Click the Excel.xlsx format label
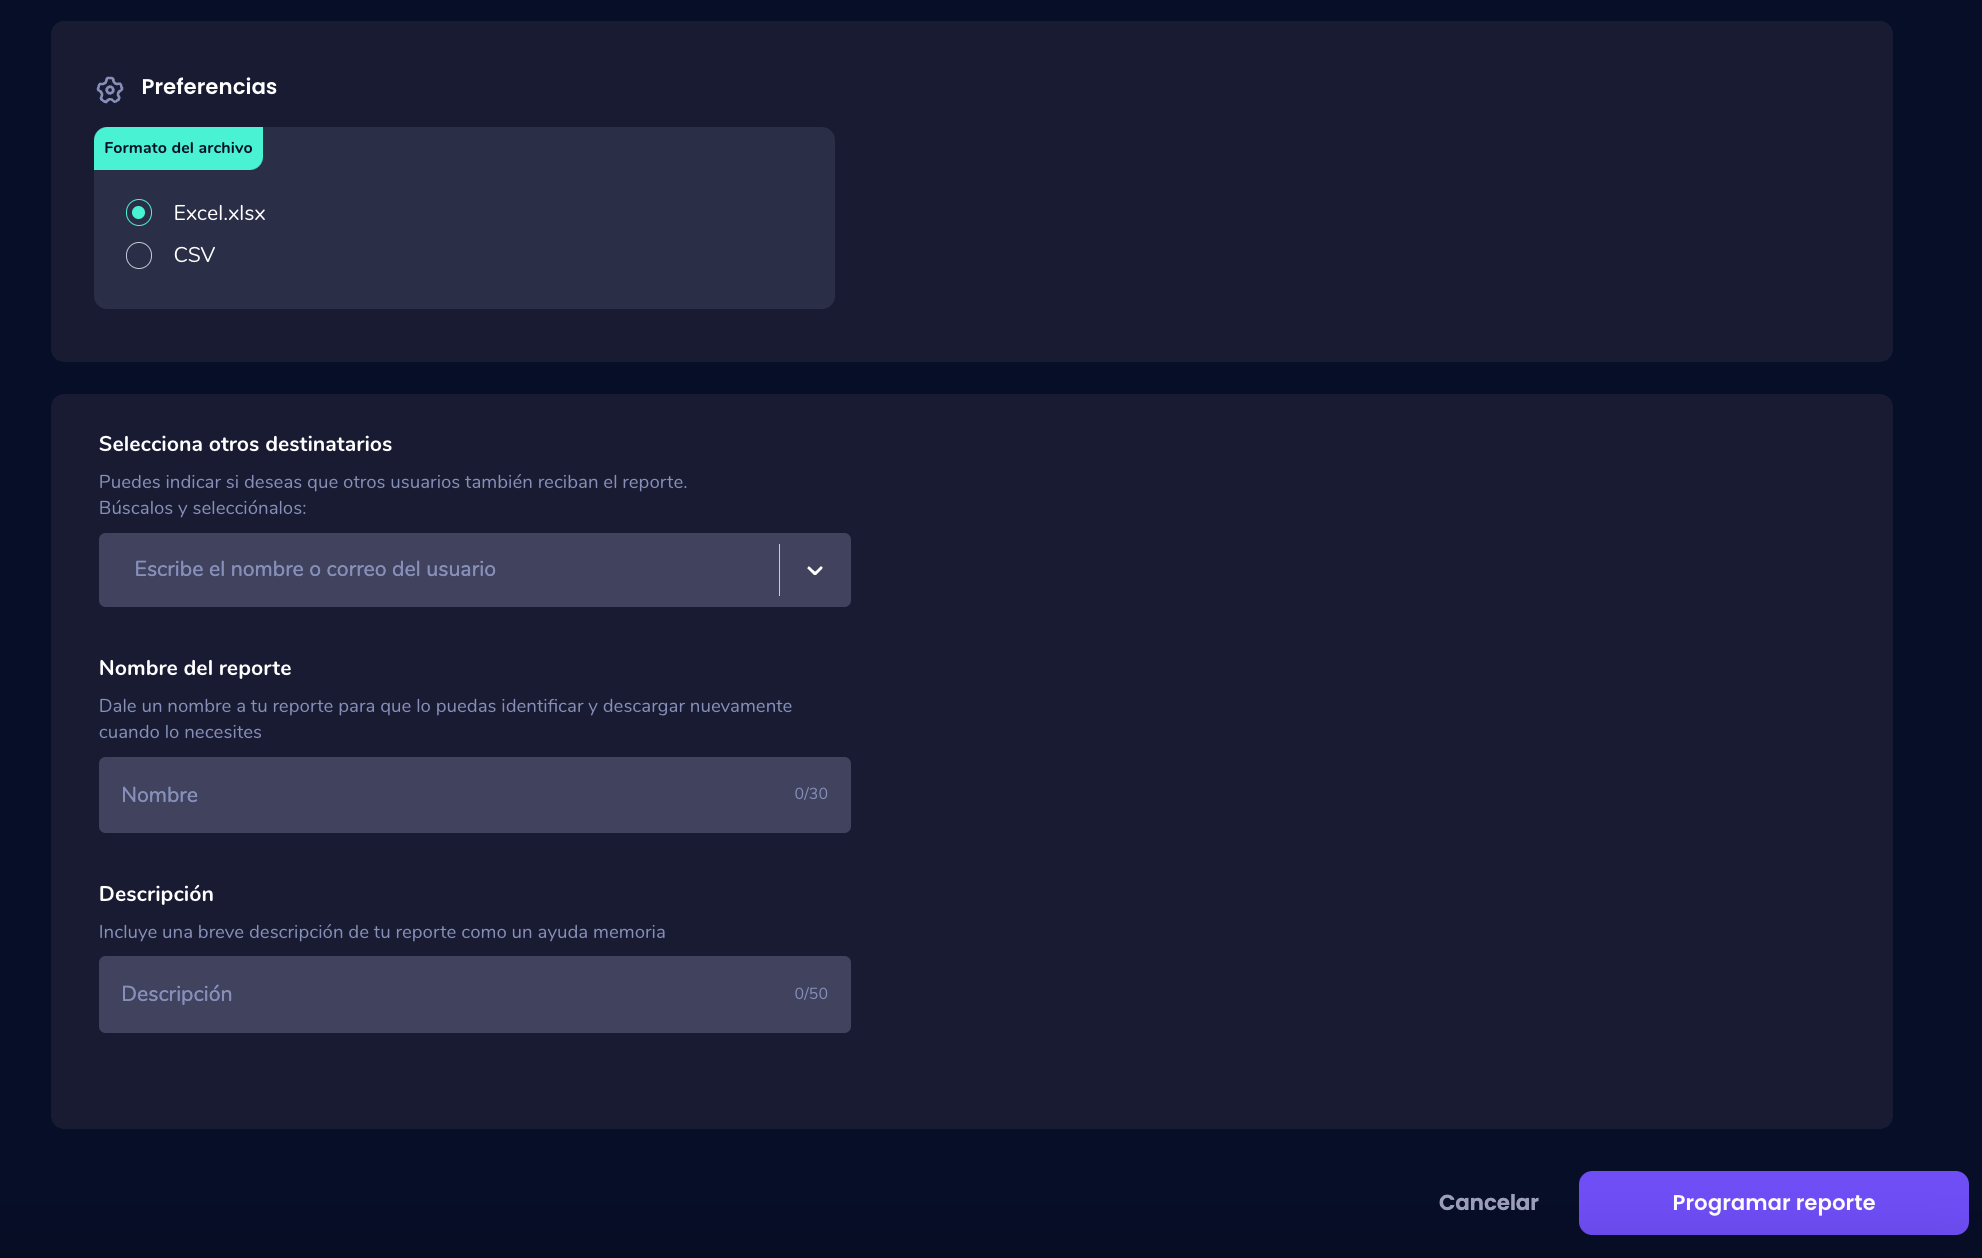 219,213
